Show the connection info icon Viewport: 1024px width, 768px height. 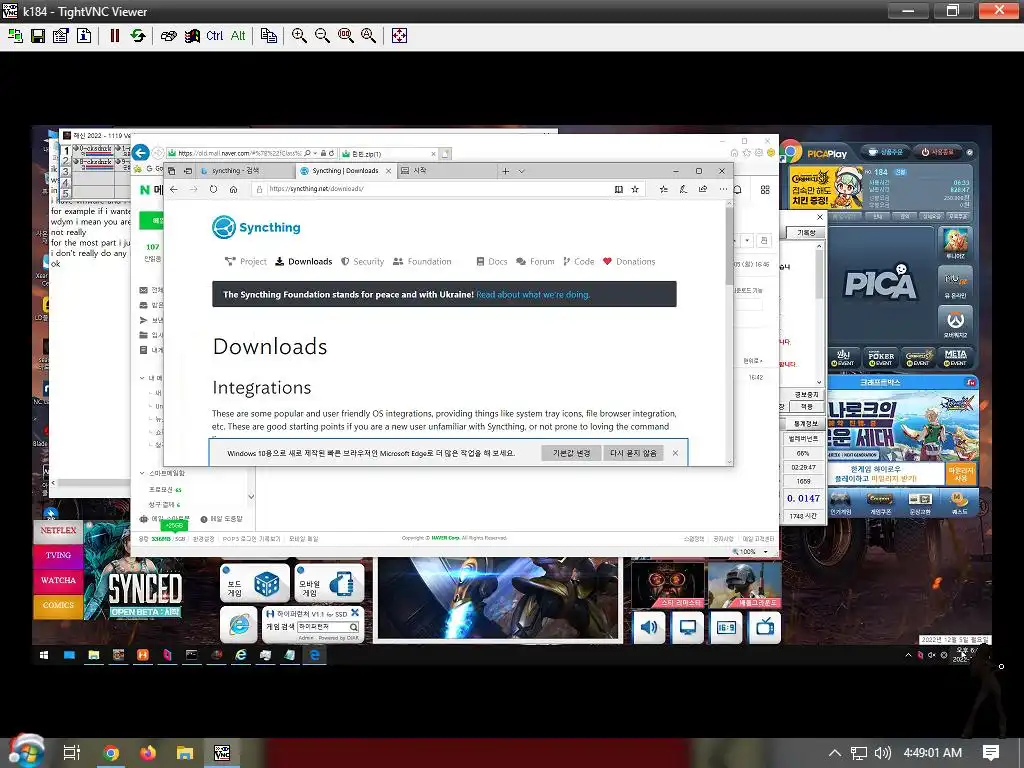tap(84, 35)
